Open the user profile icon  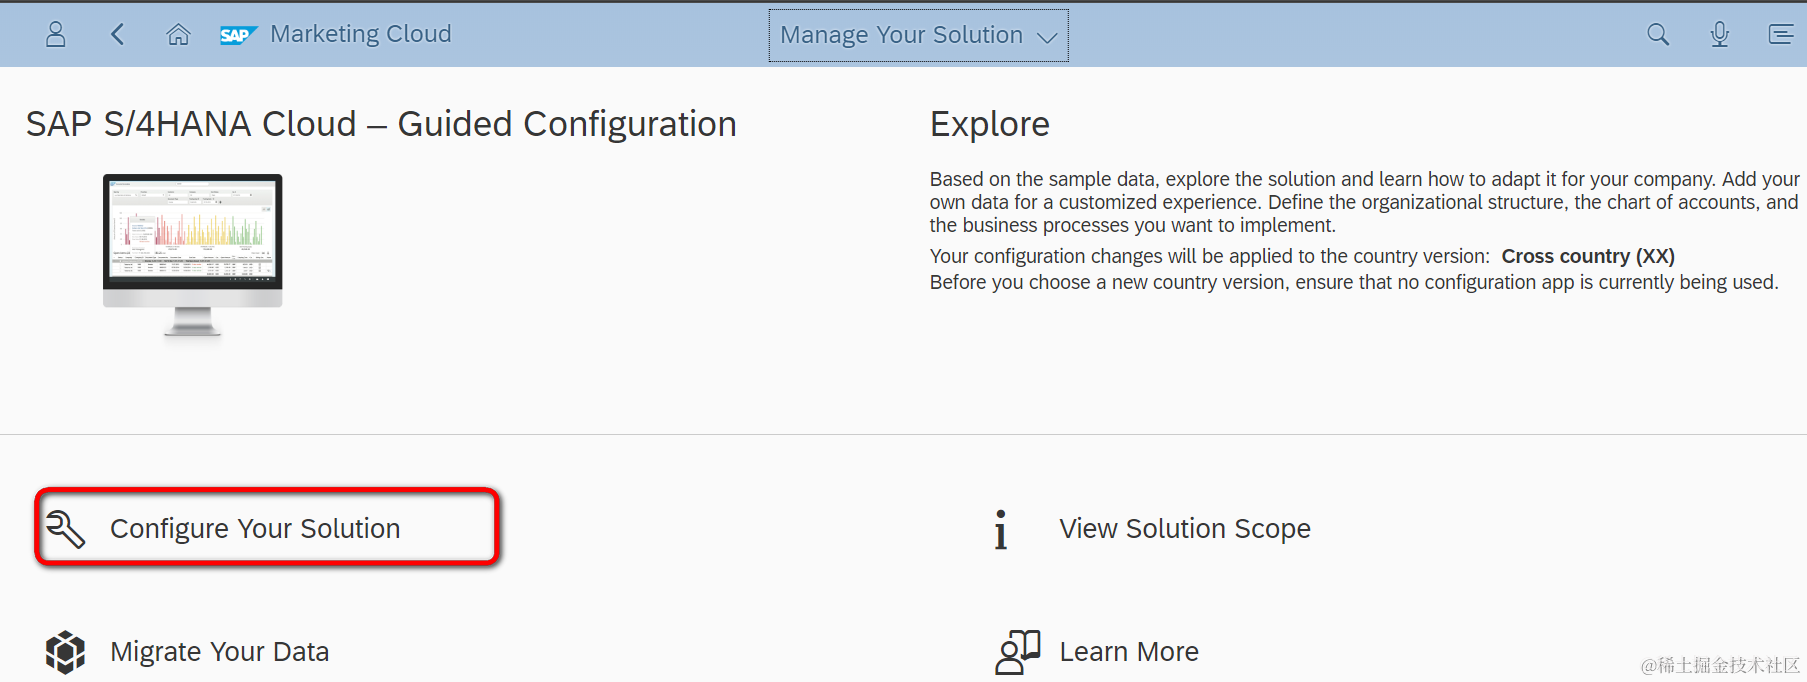click(x=56, y=35)
